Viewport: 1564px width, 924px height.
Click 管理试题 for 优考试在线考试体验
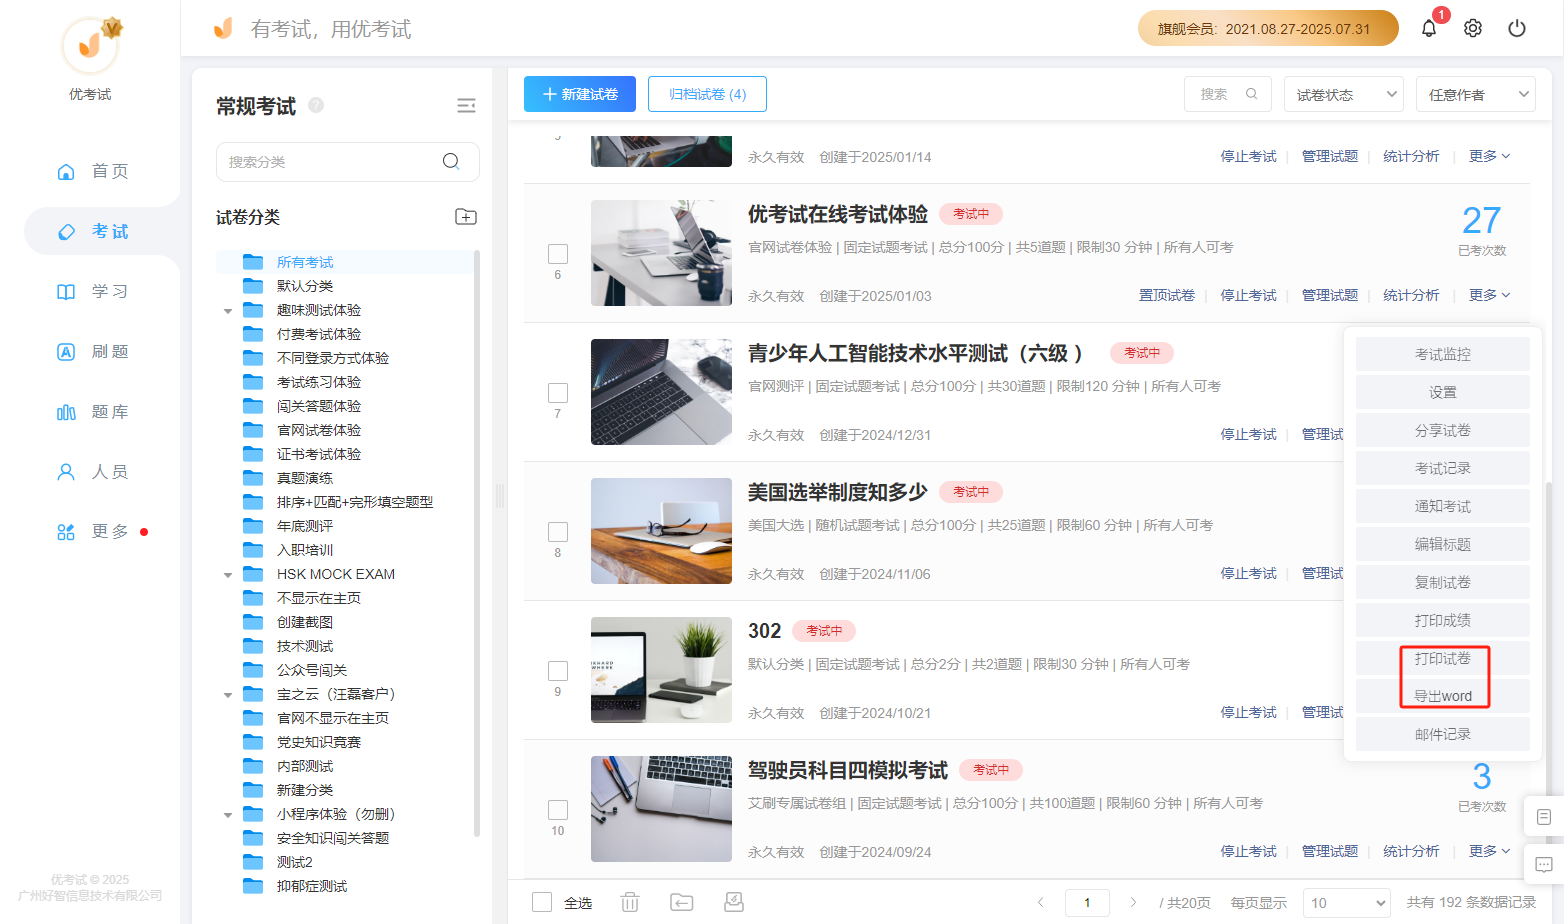click(x=1330, y=295)
